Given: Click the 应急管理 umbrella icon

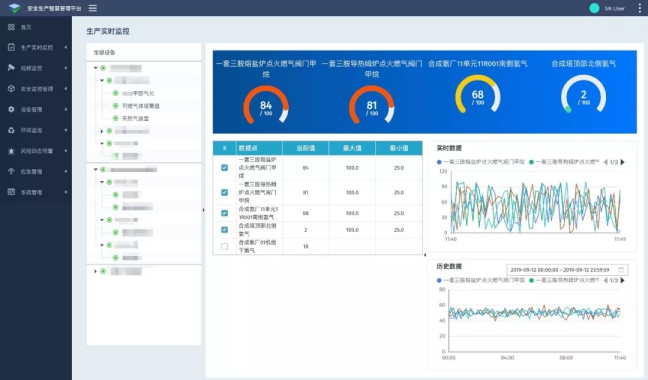Looking at the screenshot, I should (x=11, y=171).
